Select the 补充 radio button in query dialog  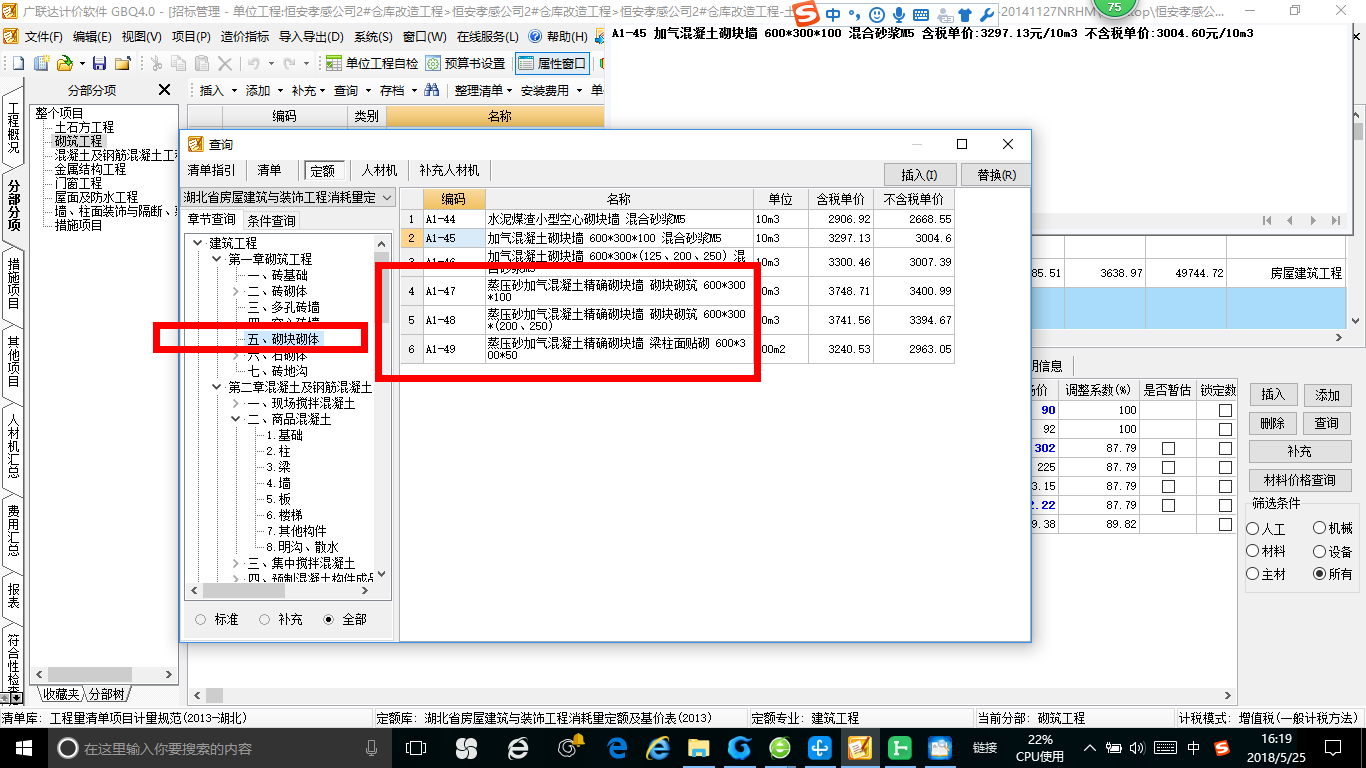pyautogui.click(x=265, y=620)
